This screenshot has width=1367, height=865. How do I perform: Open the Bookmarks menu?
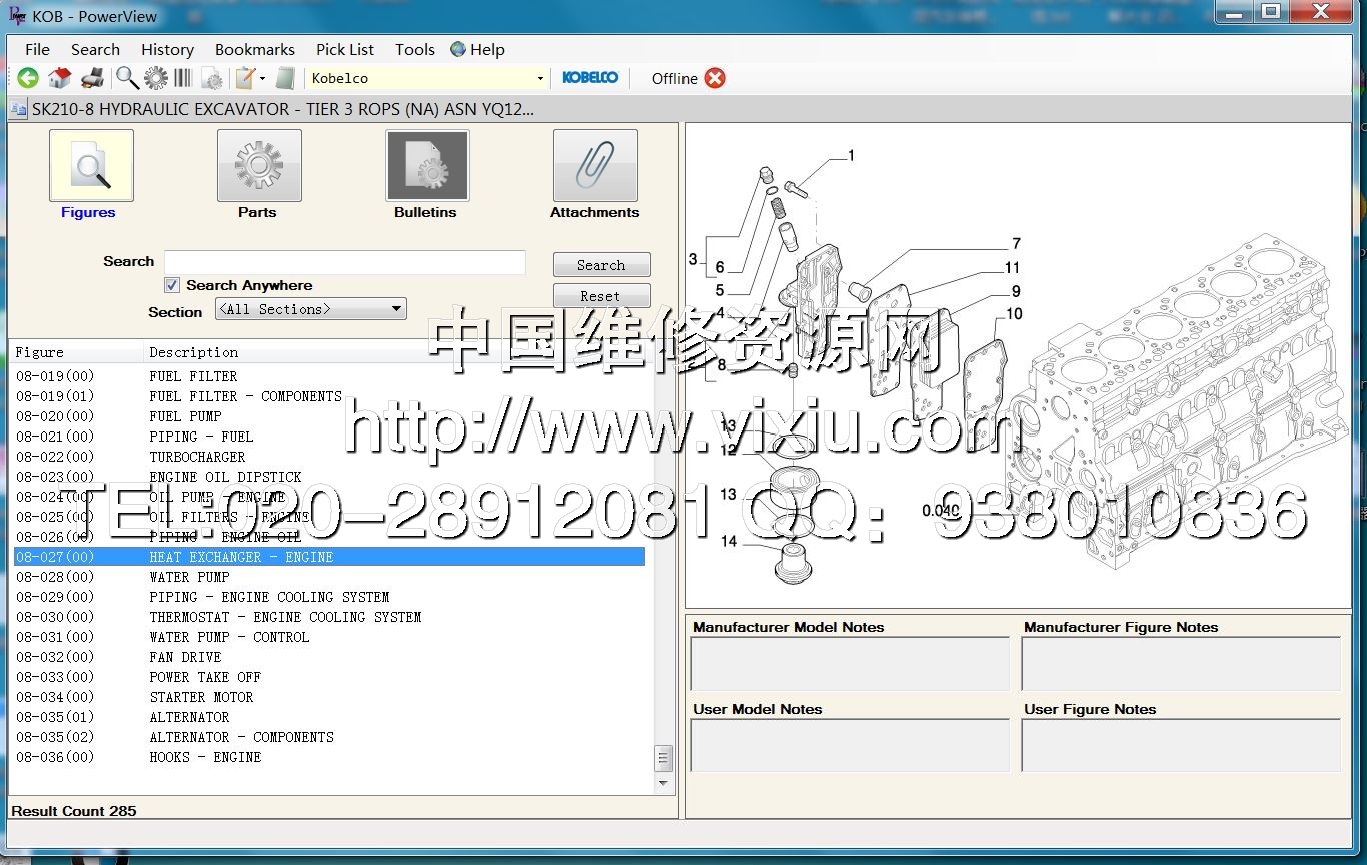[254, 49]
